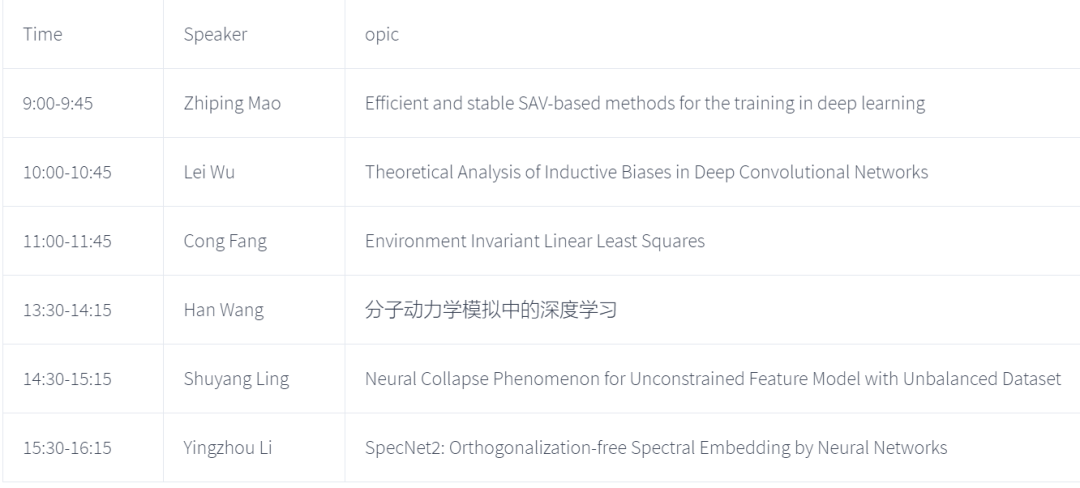The width and height of the screenshot is (1080, 488).
Task: Click the SpecNet2 talk title
Action: tap(656, 447)
